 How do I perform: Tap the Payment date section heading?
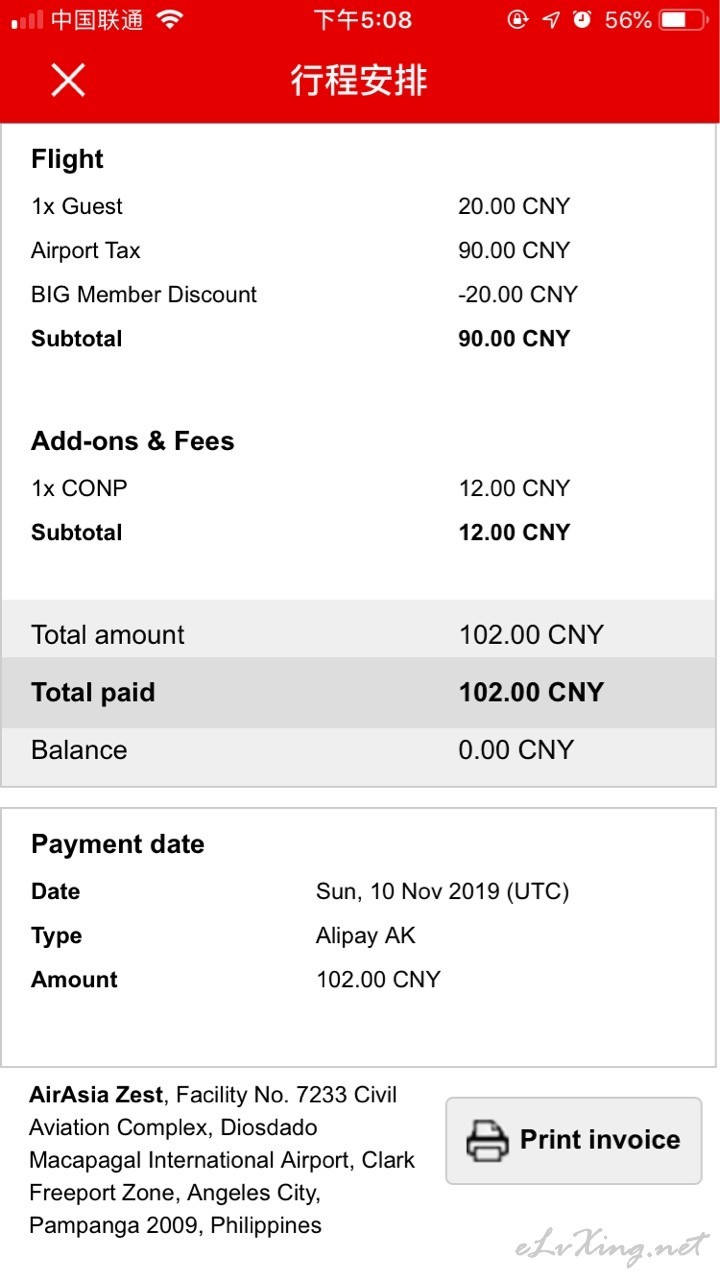(x=118, y=845)
